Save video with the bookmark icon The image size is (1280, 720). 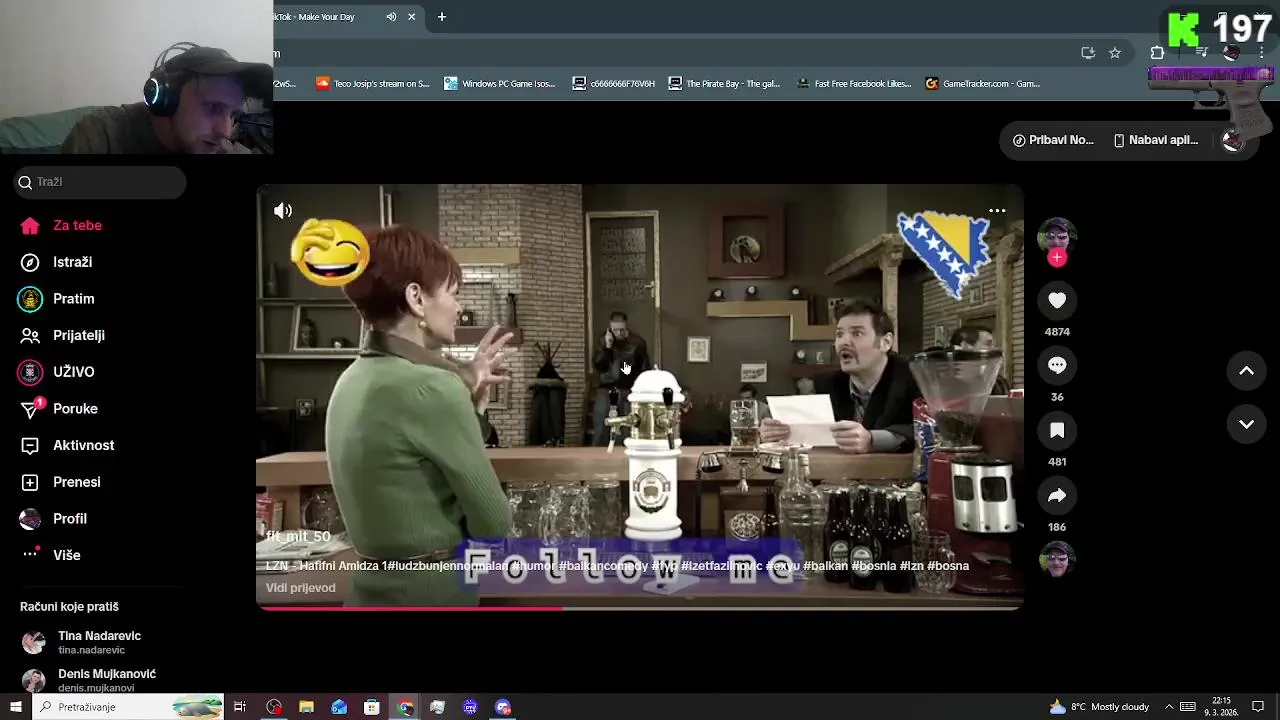point(1057,430)
